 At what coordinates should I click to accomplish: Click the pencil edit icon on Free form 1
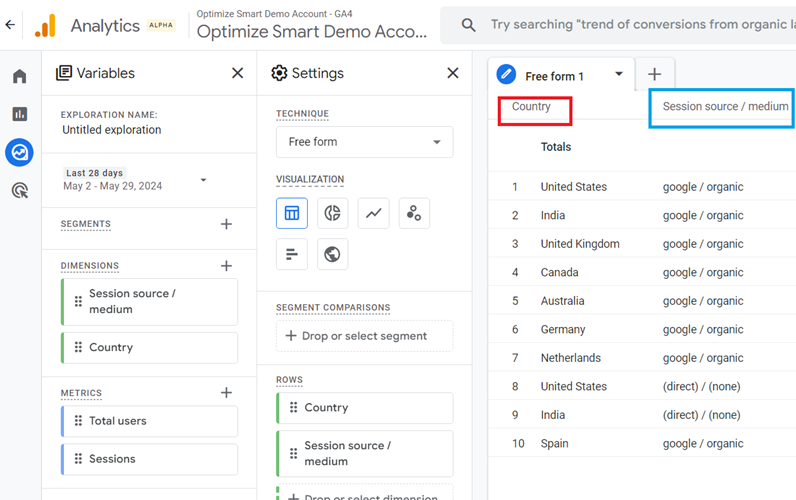coord(506,75)
